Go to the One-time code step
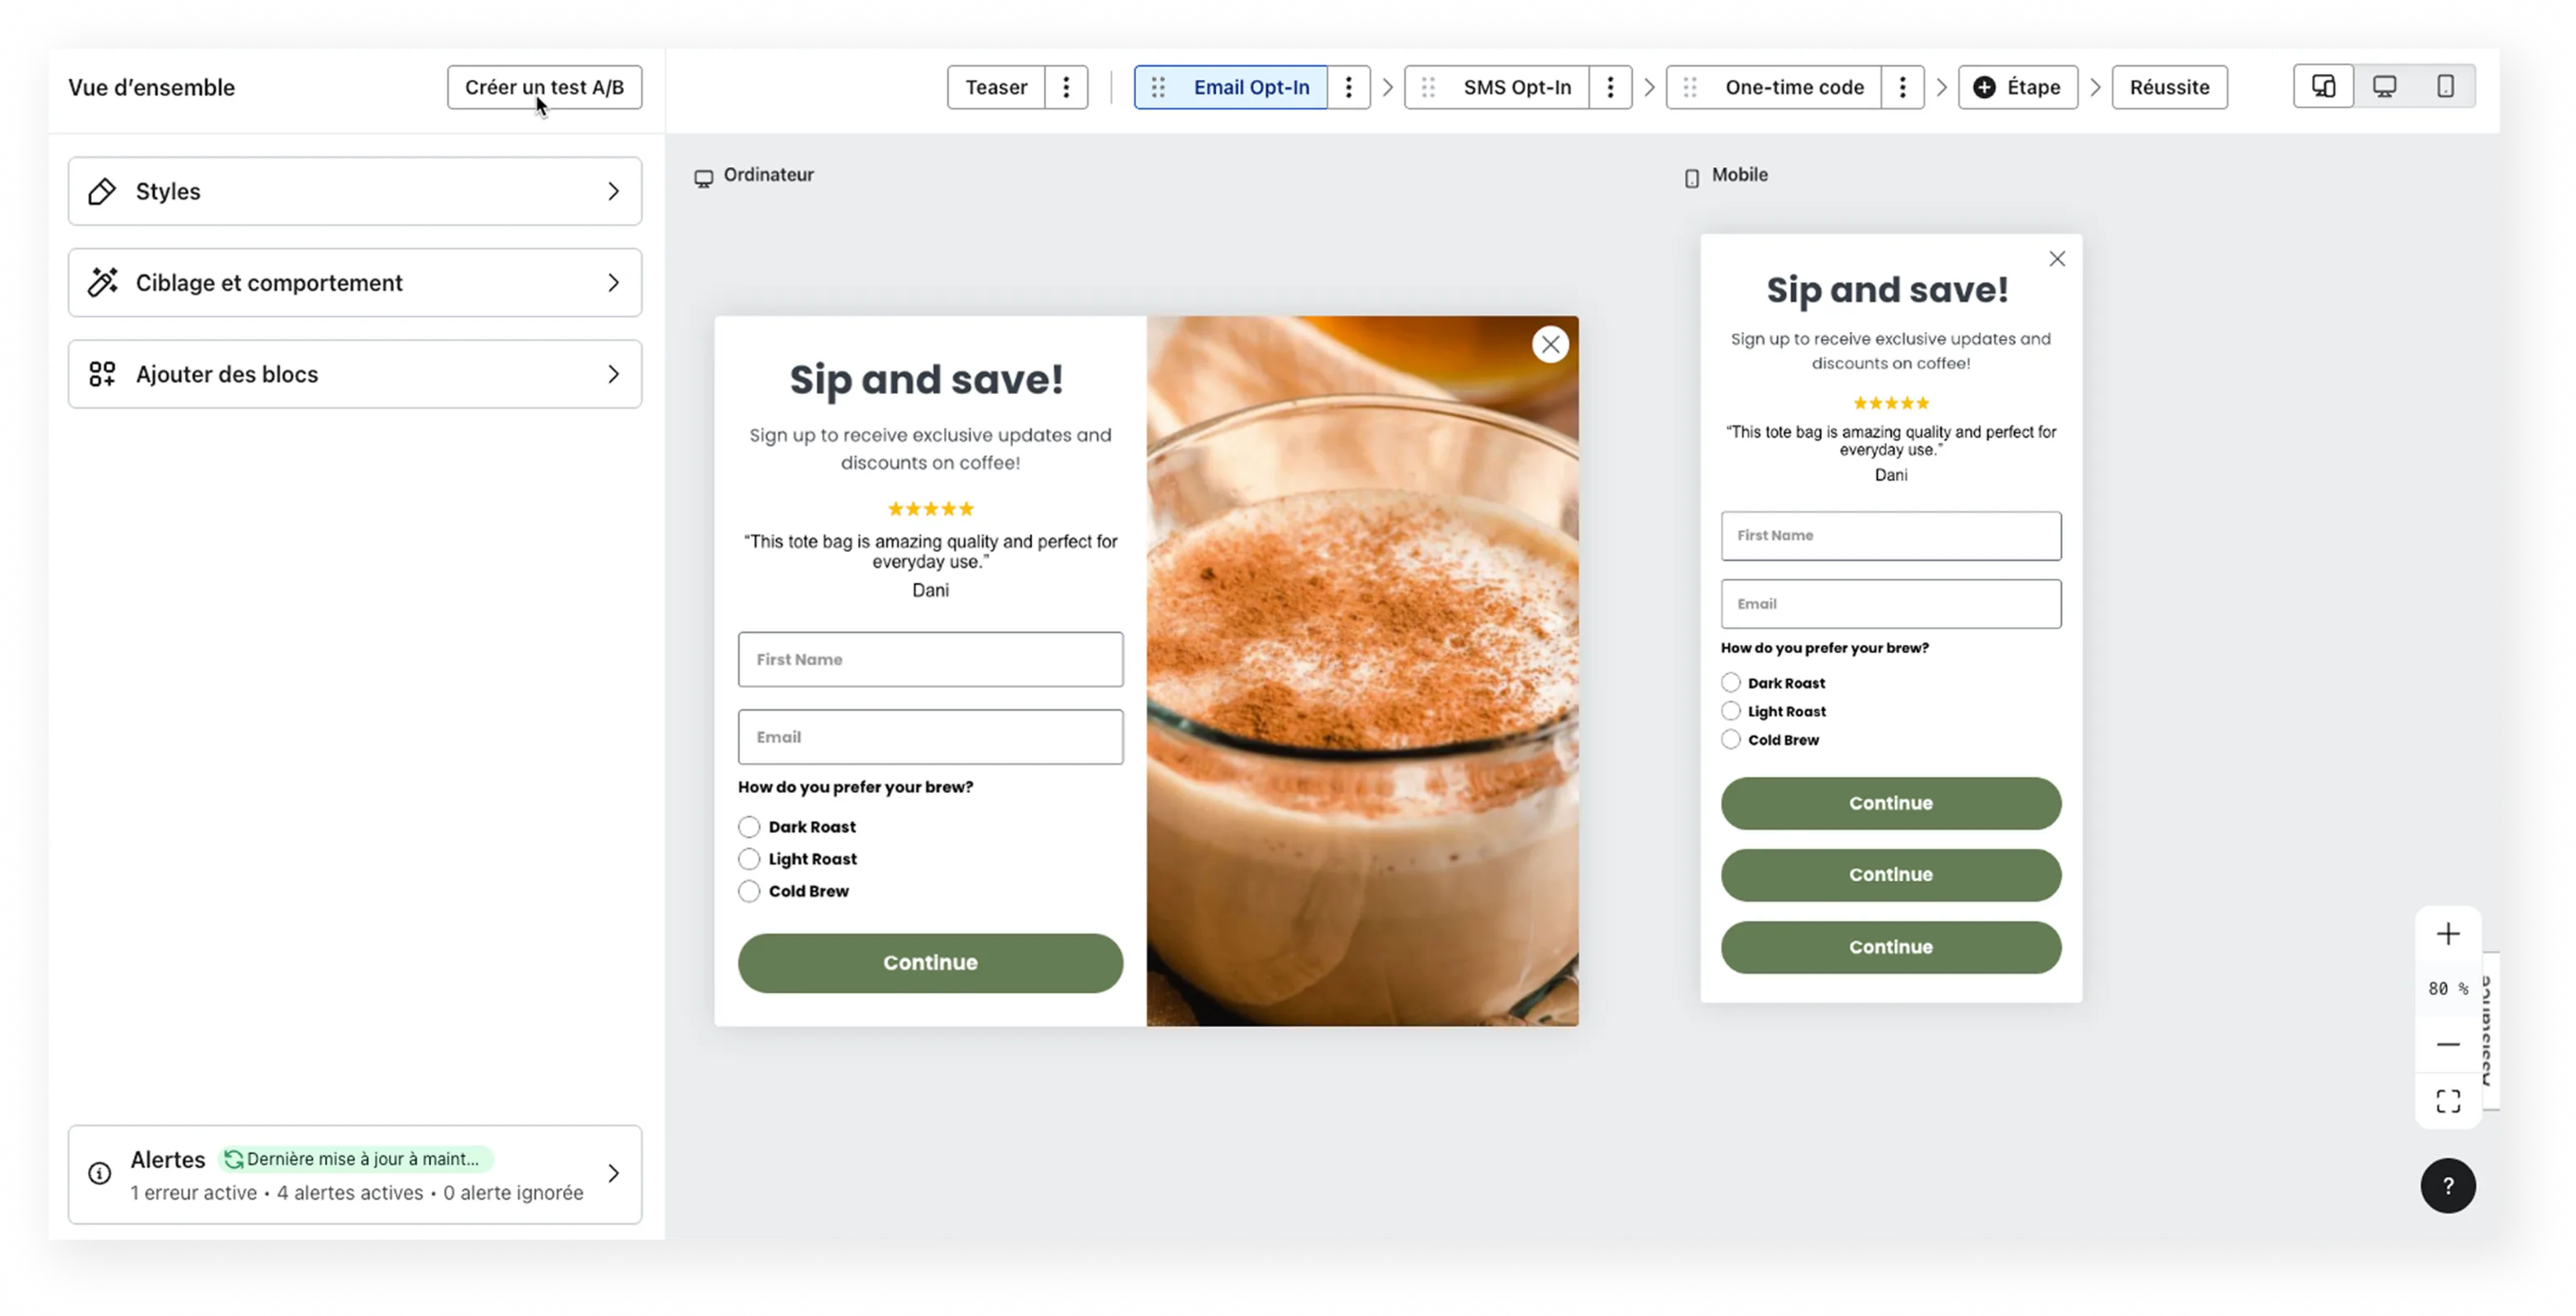This screenshot has height=1316, width=2576. [x=1793, y=87]
